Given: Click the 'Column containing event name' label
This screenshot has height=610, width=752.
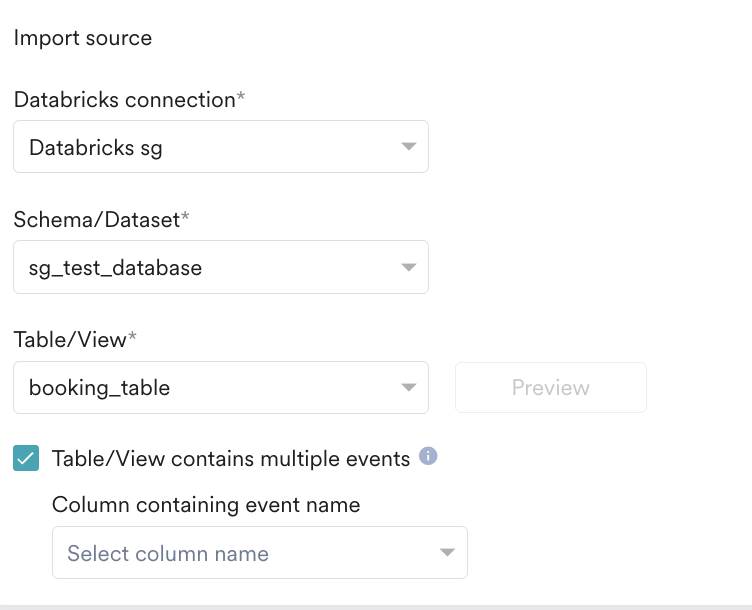Looking at the screenshot, I should coord(206,505).
